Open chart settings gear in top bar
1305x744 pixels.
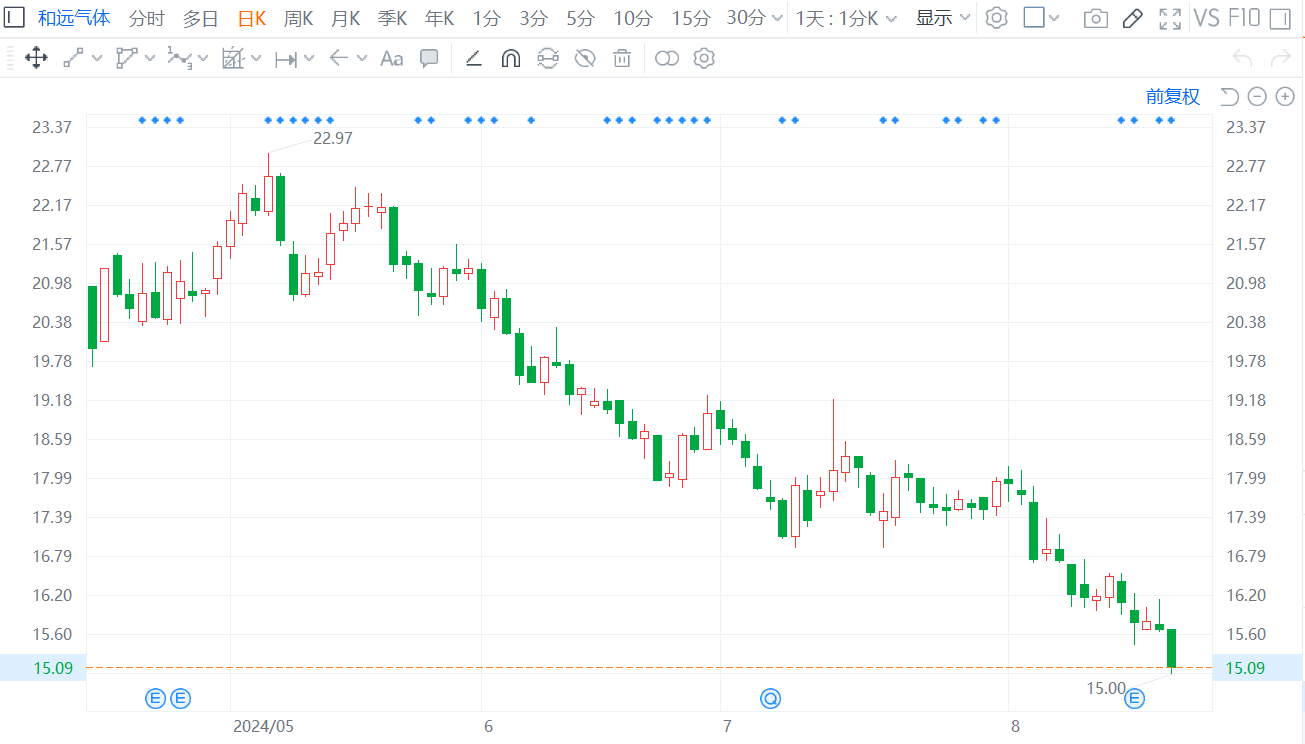point(996,18)
